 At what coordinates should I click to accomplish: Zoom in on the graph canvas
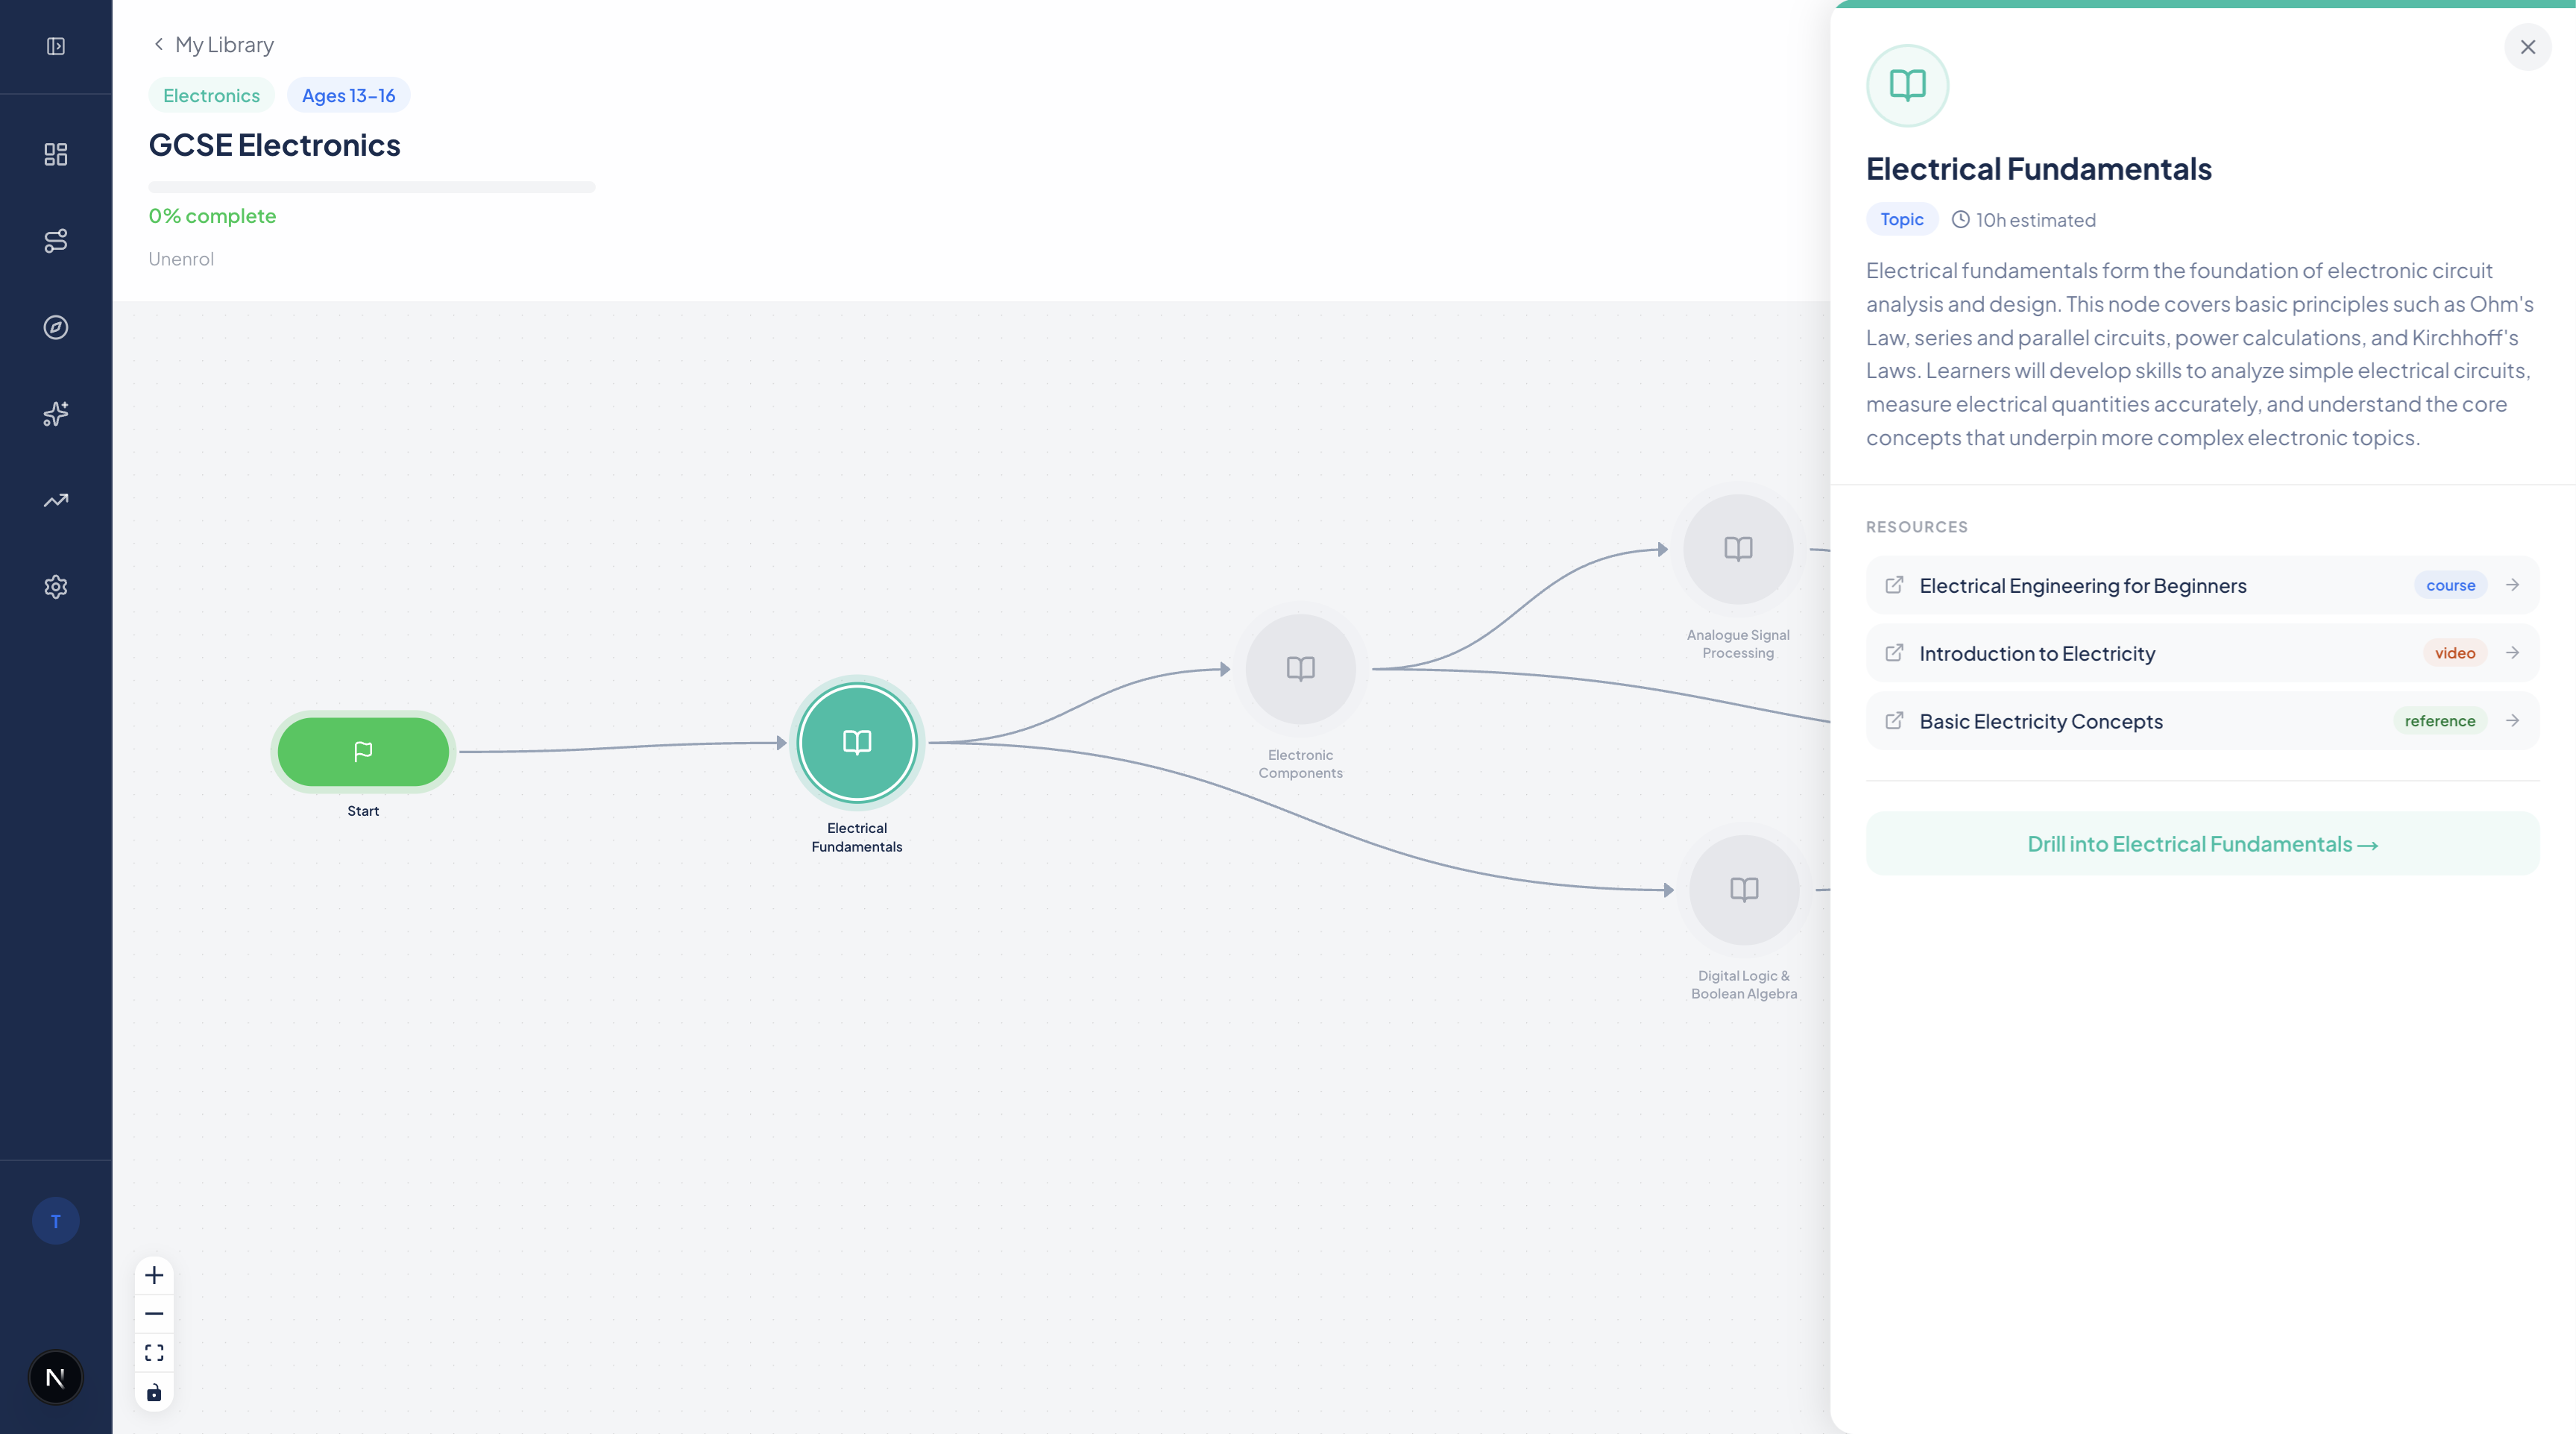[154, 1275]
